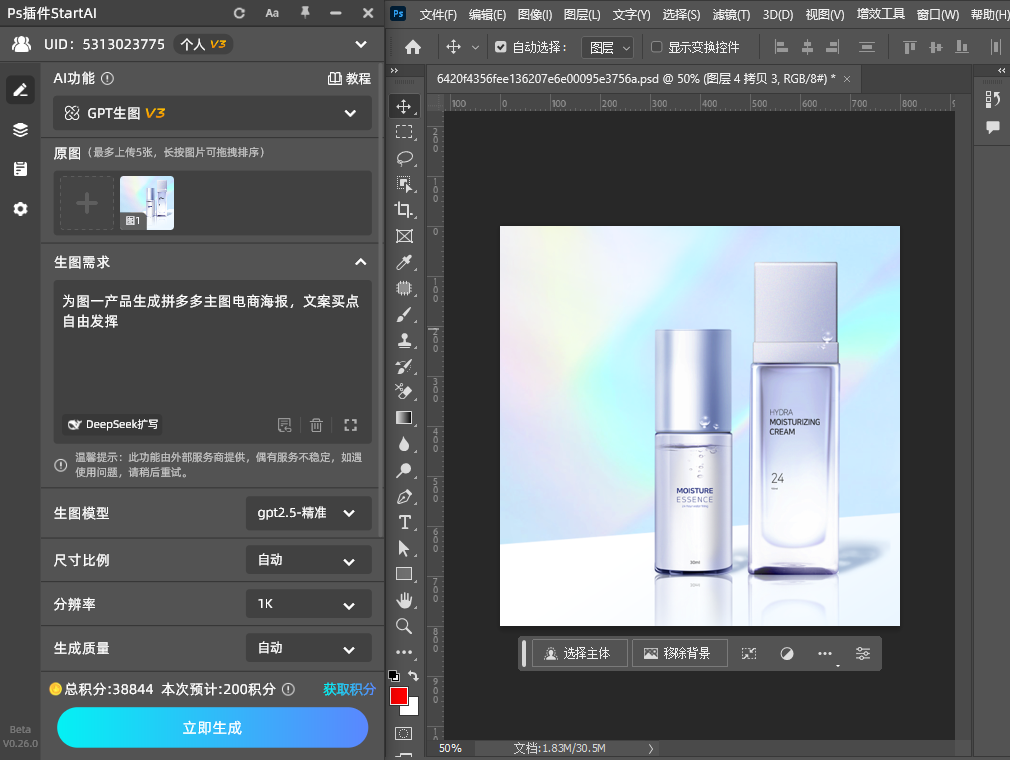Click the 获取积分 link

tap(349, 689)
